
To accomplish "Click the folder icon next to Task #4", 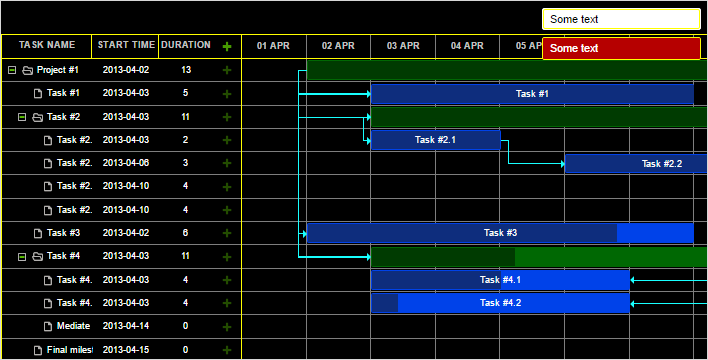I will 37,257.
